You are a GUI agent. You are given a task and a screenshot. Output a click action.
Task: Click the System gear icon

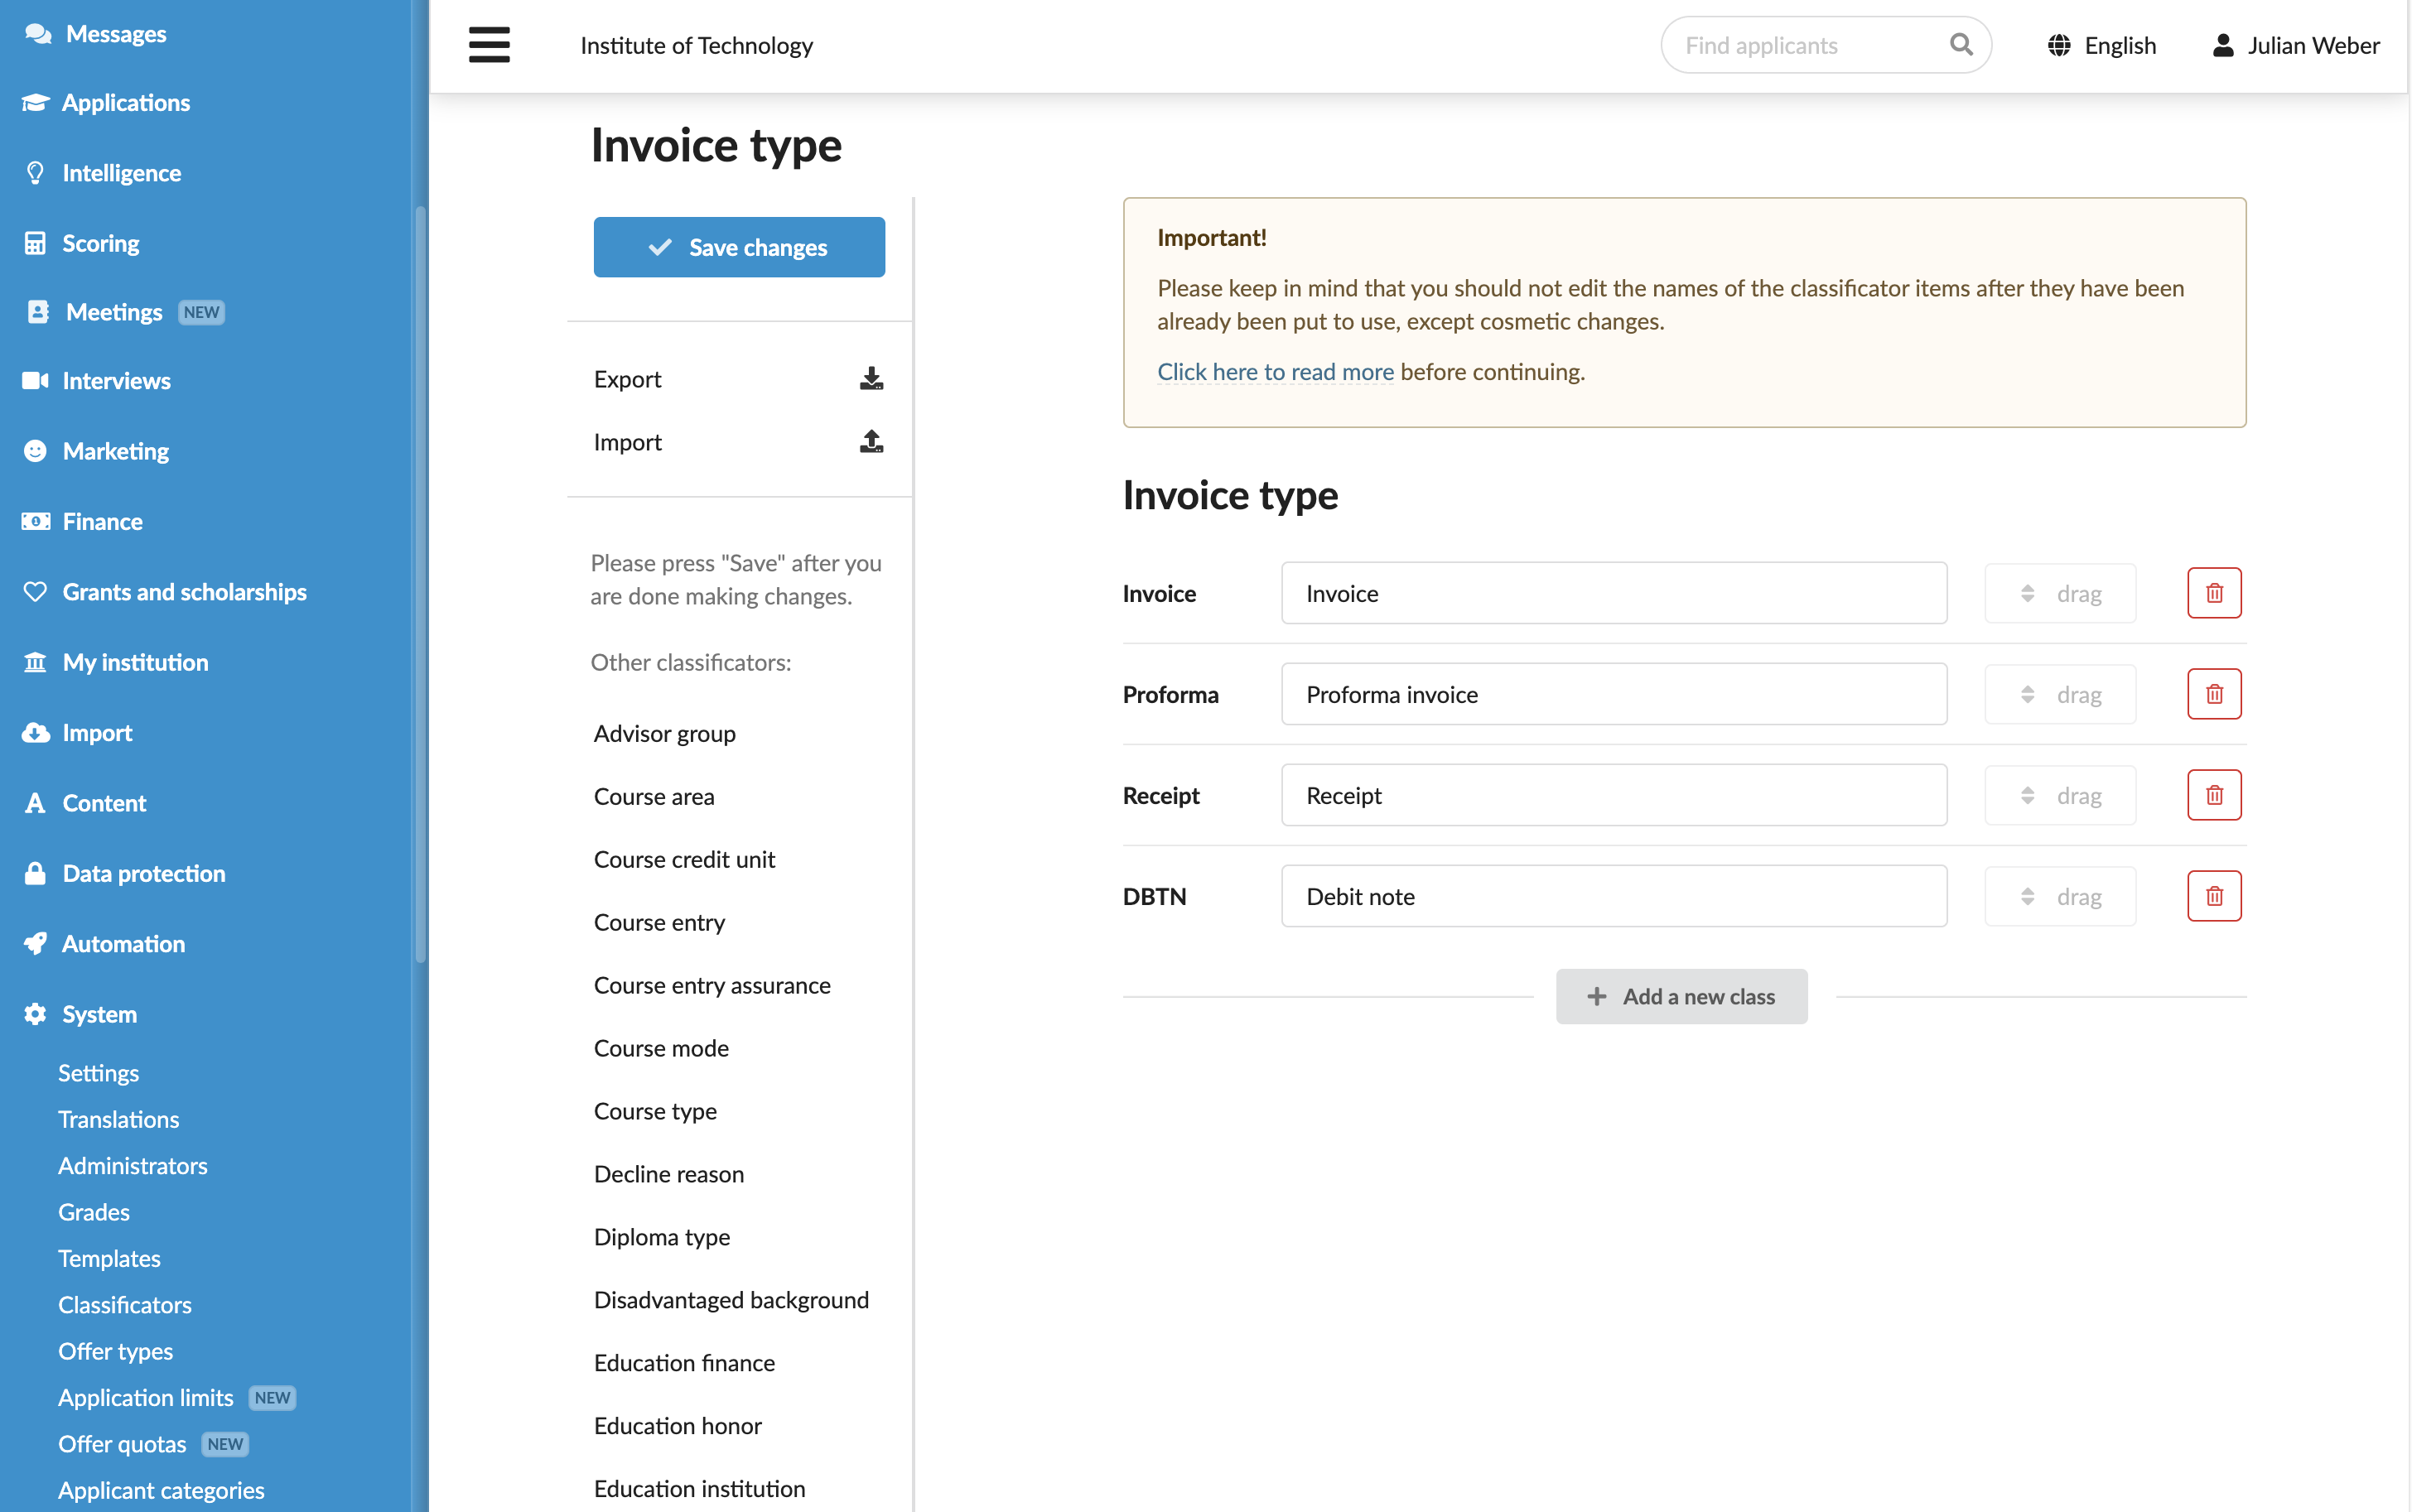point(35,1014)
